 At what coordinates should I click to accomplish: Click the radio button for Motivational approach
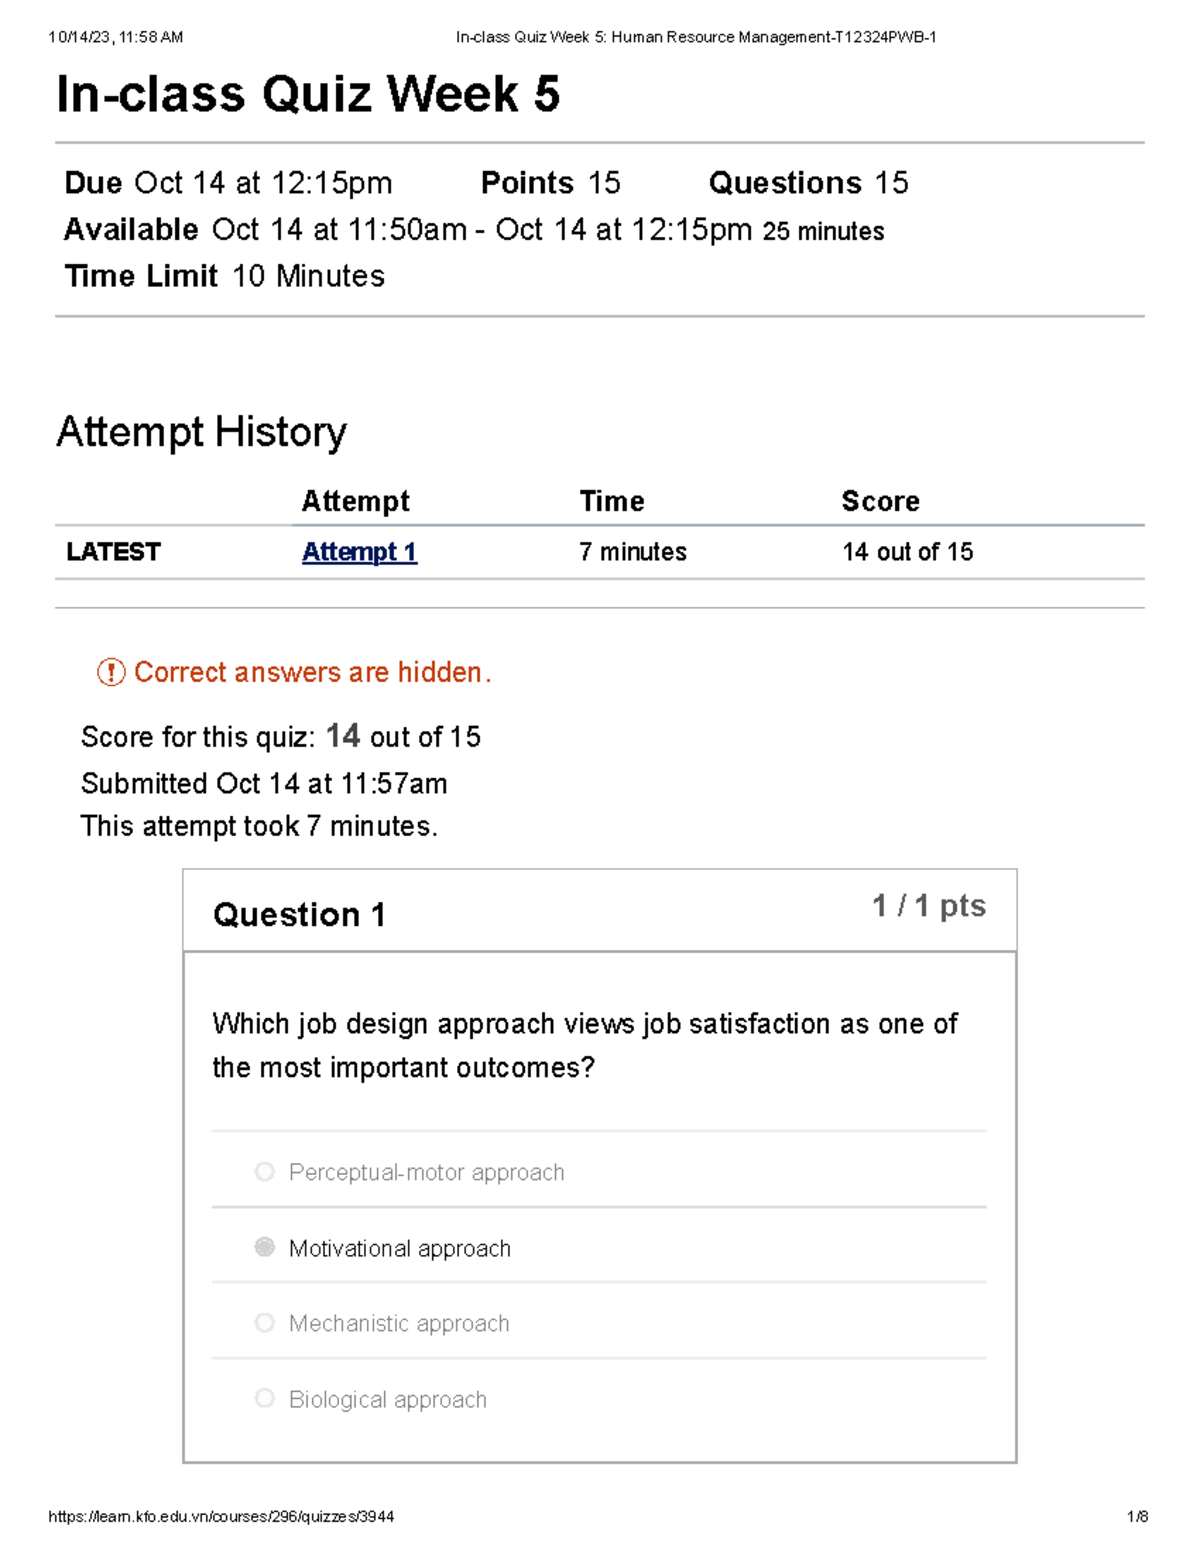(x=264, y=1247)
